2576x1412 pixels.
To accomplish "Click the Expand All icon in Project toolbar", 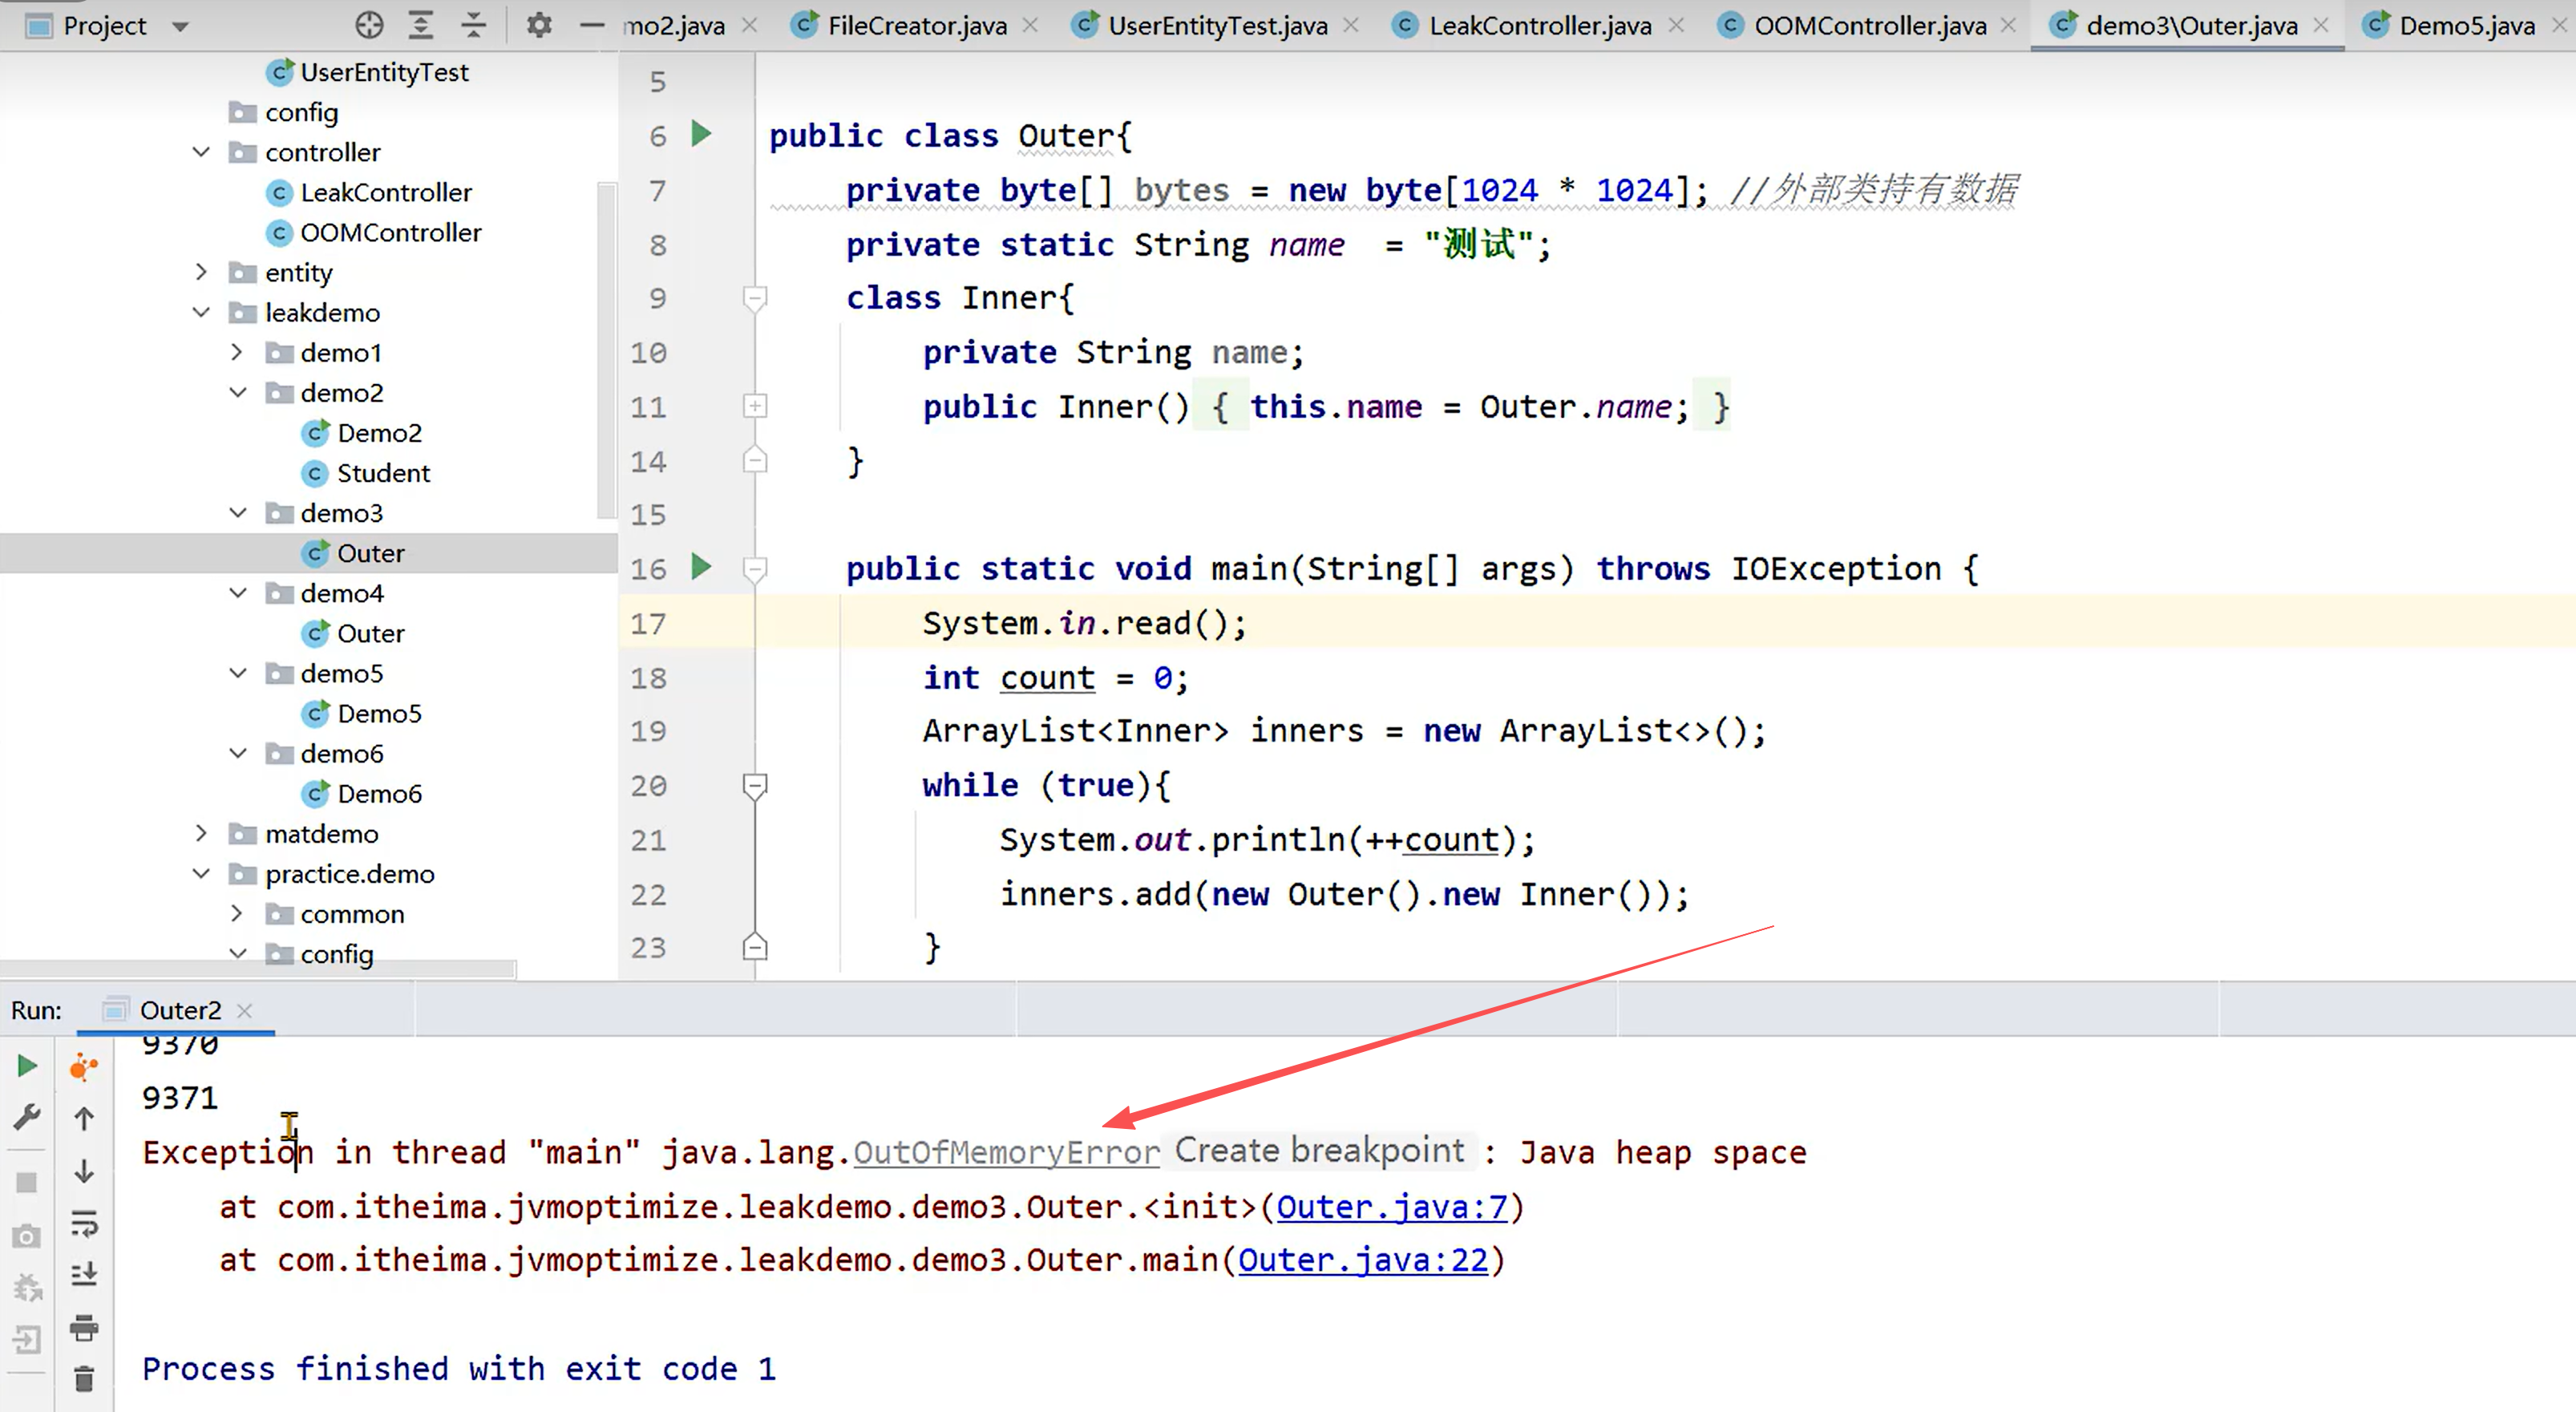I will 421,25.
